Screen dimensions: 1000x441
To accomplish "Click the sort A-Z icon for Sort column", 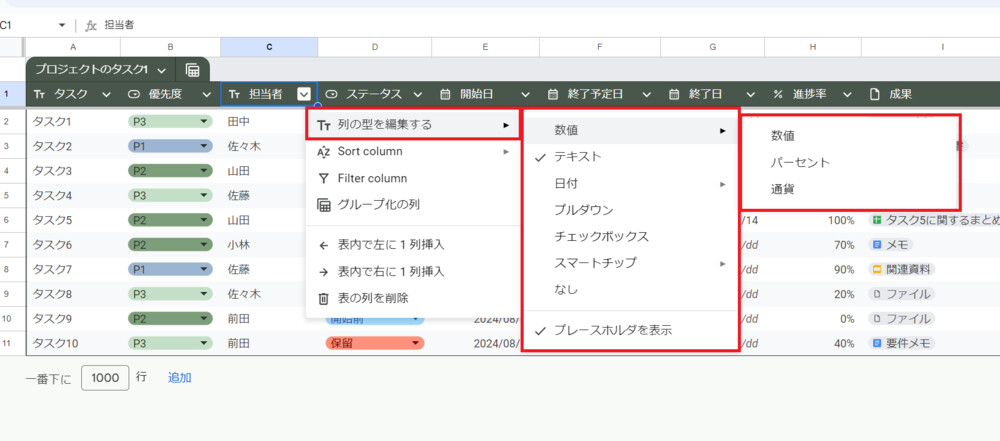I will click(322, 152).
